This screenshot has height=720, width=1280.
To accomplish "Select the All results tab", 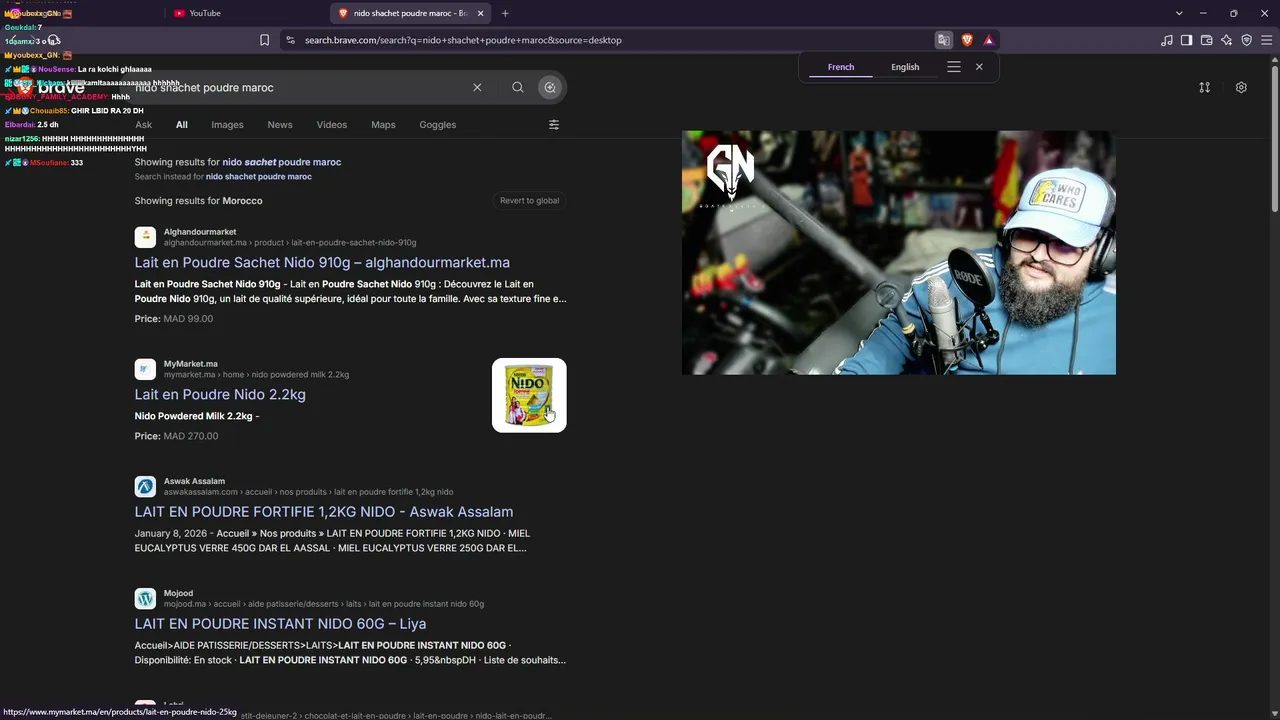I will pyautogui.click(x=182, y=125).
